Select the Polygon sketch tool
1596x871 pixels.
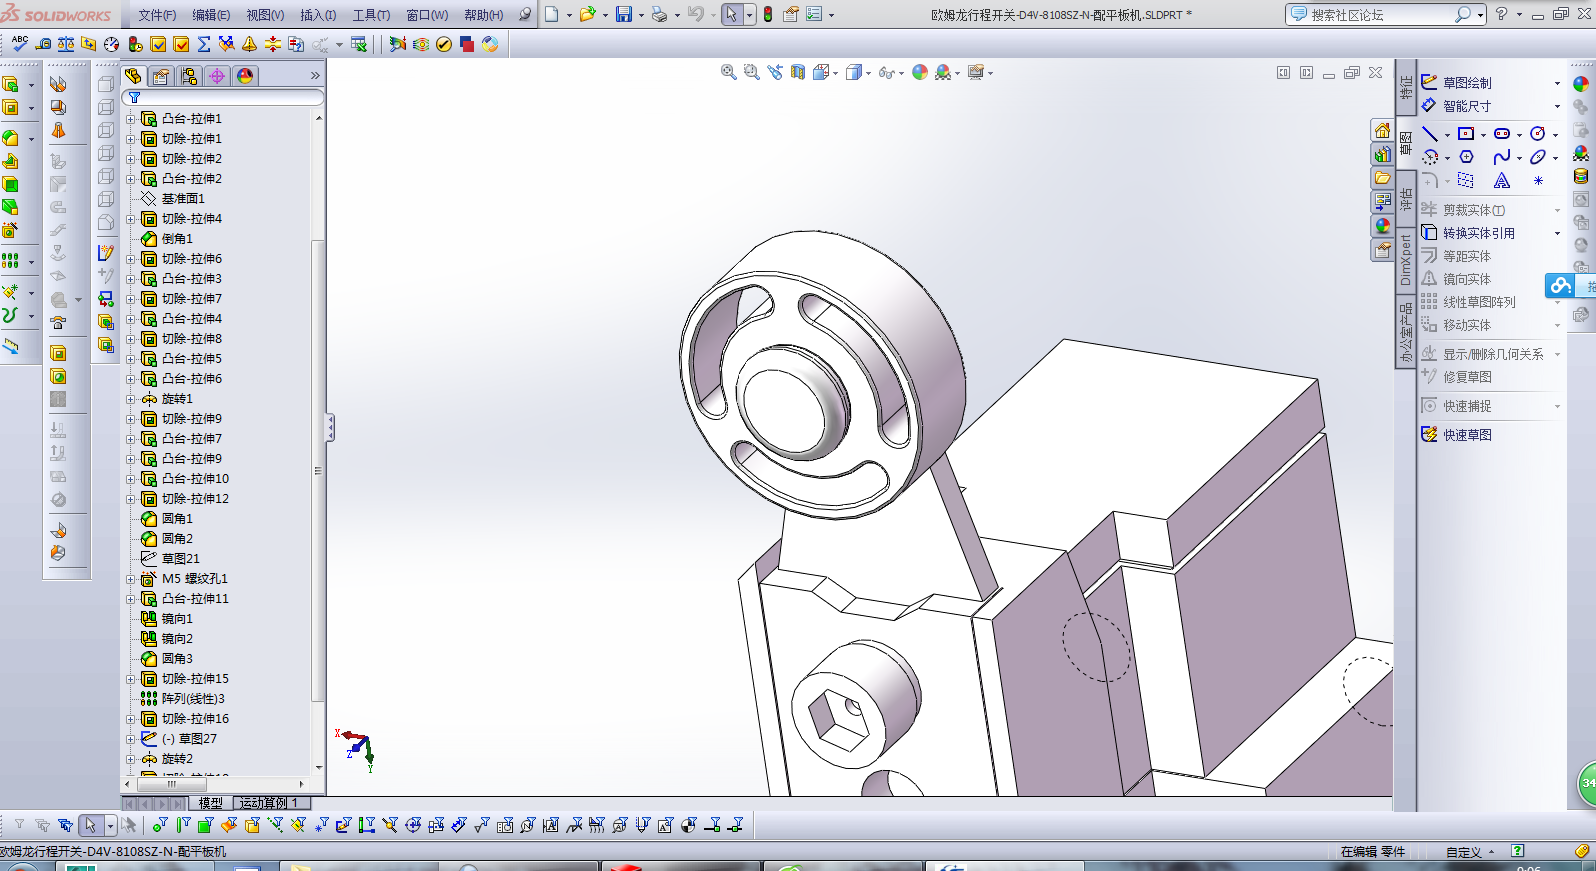coord(1466,157)
